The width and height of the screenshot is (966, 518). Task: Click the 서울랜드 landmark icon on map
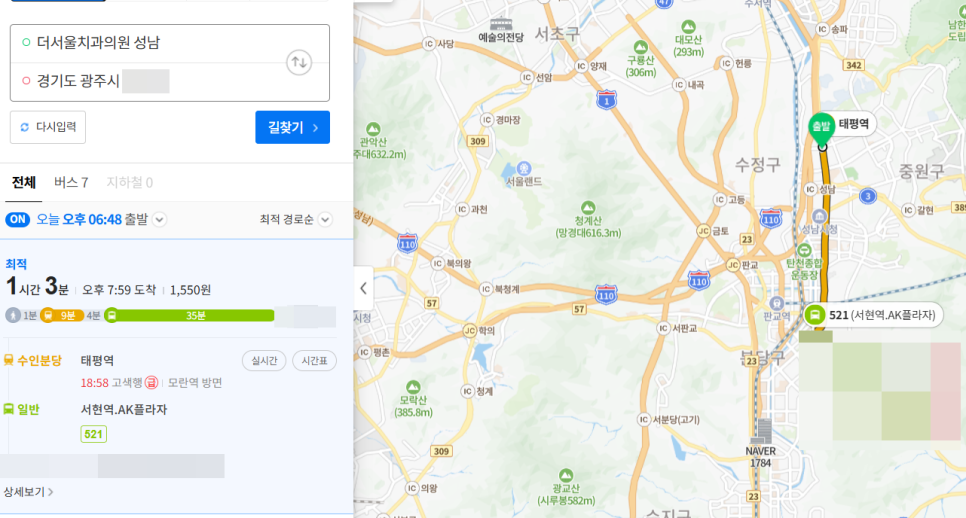(524, 168)
